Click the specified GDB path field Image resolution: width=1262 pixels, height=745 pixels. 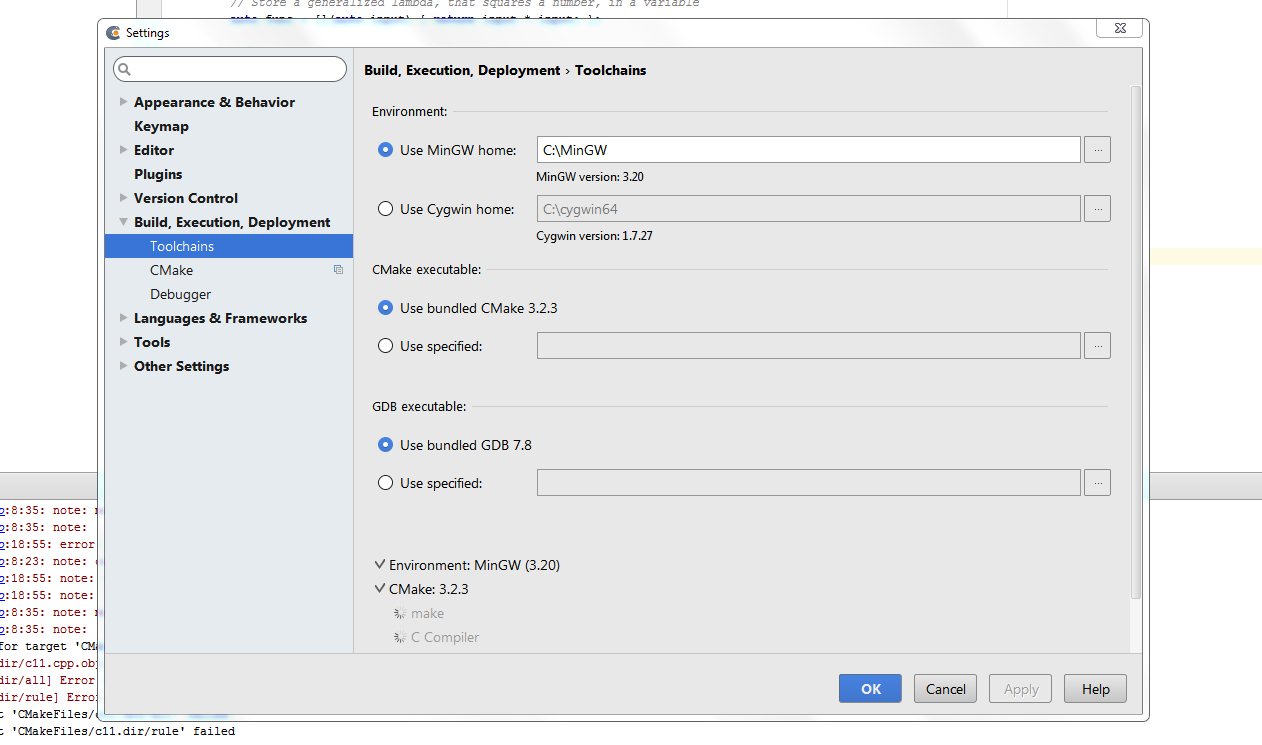click(809, 483)
